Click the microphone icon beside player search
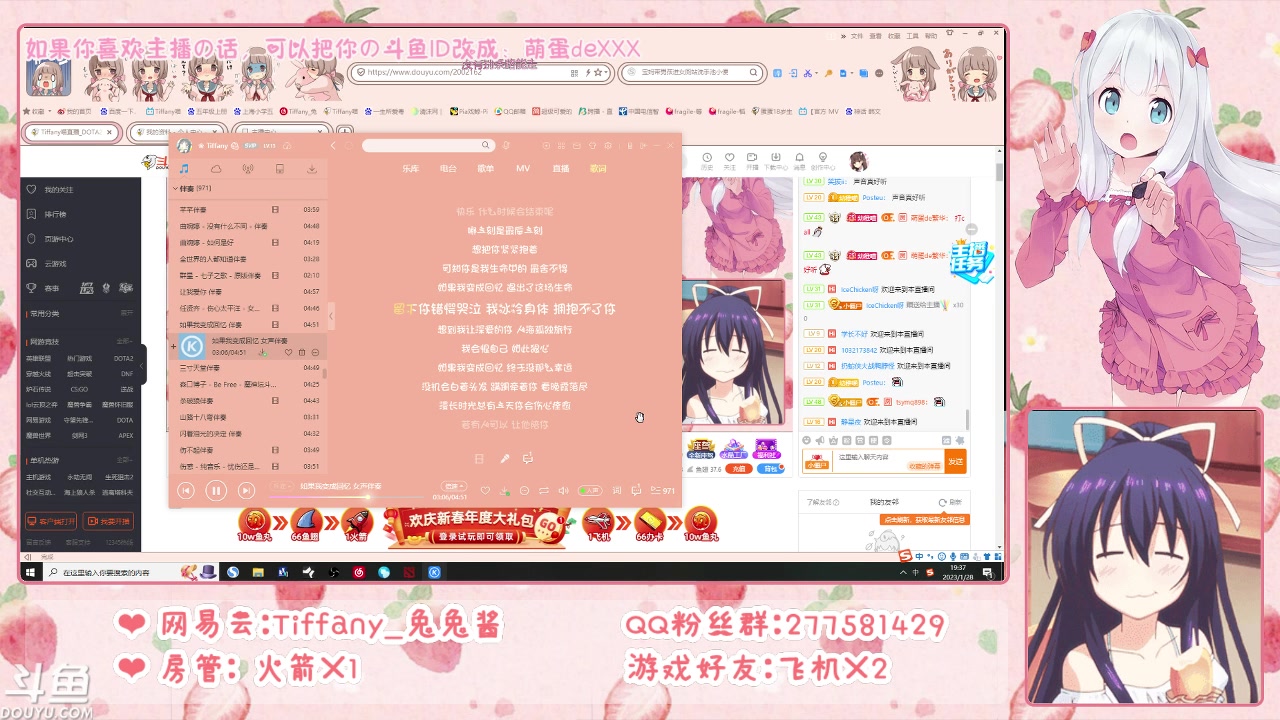Screen dimensions: 1280x720 pyautogui.click(x=508, y=145)
